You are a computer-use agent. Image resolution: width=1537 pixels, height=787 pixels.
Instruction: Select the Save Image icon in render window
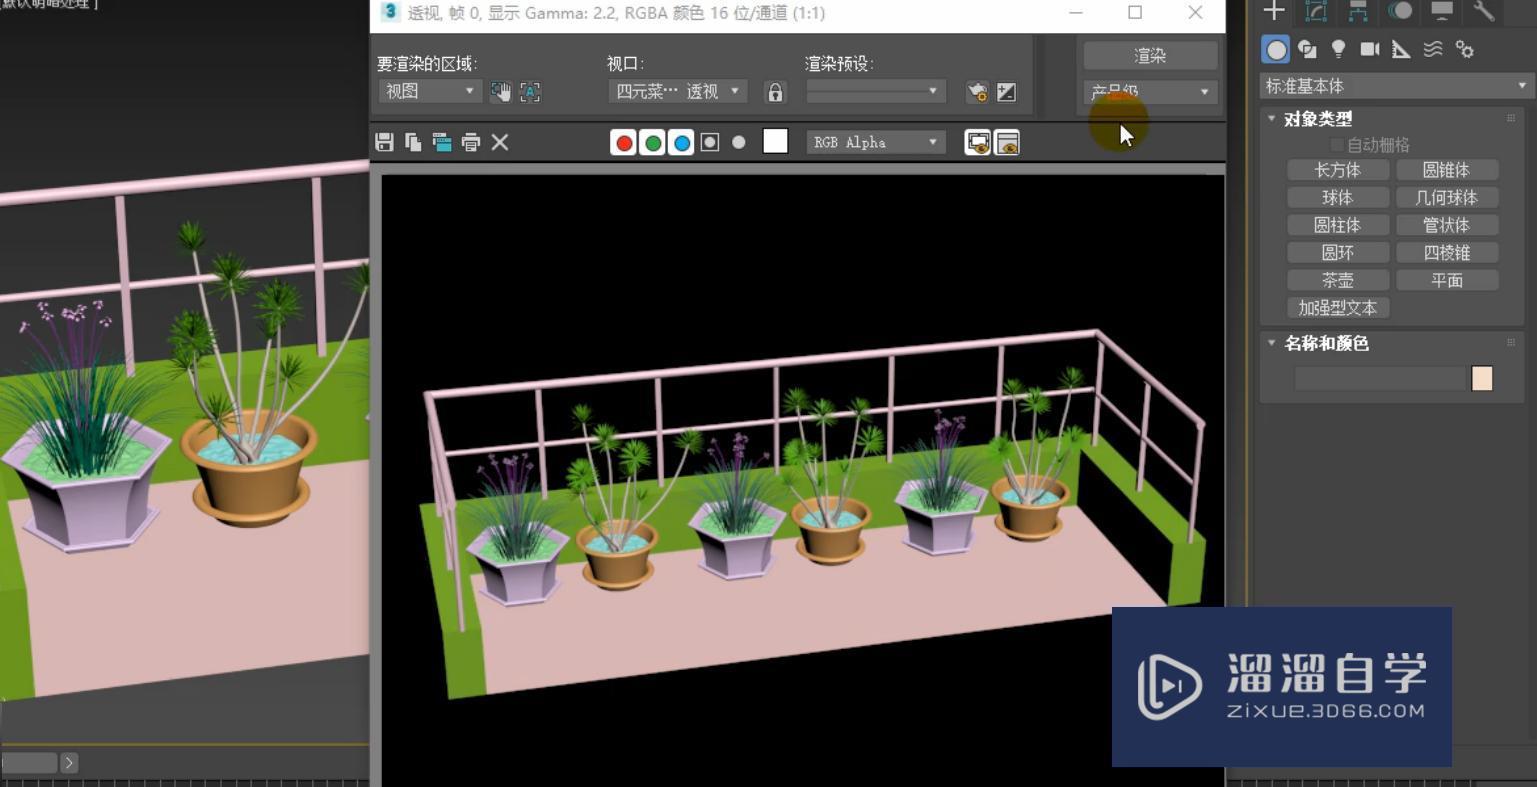(383, 142)
